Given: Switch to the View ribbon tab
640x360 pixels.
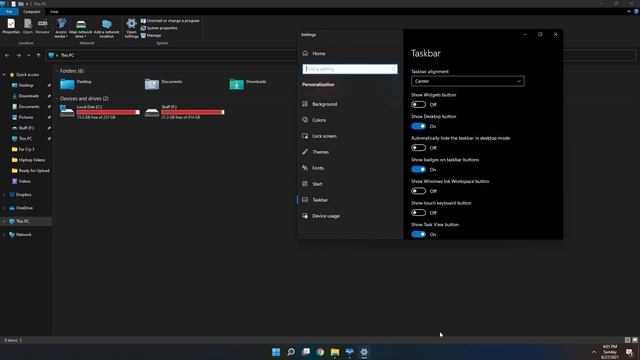Looking at the screenshot, I should (54, 11).
